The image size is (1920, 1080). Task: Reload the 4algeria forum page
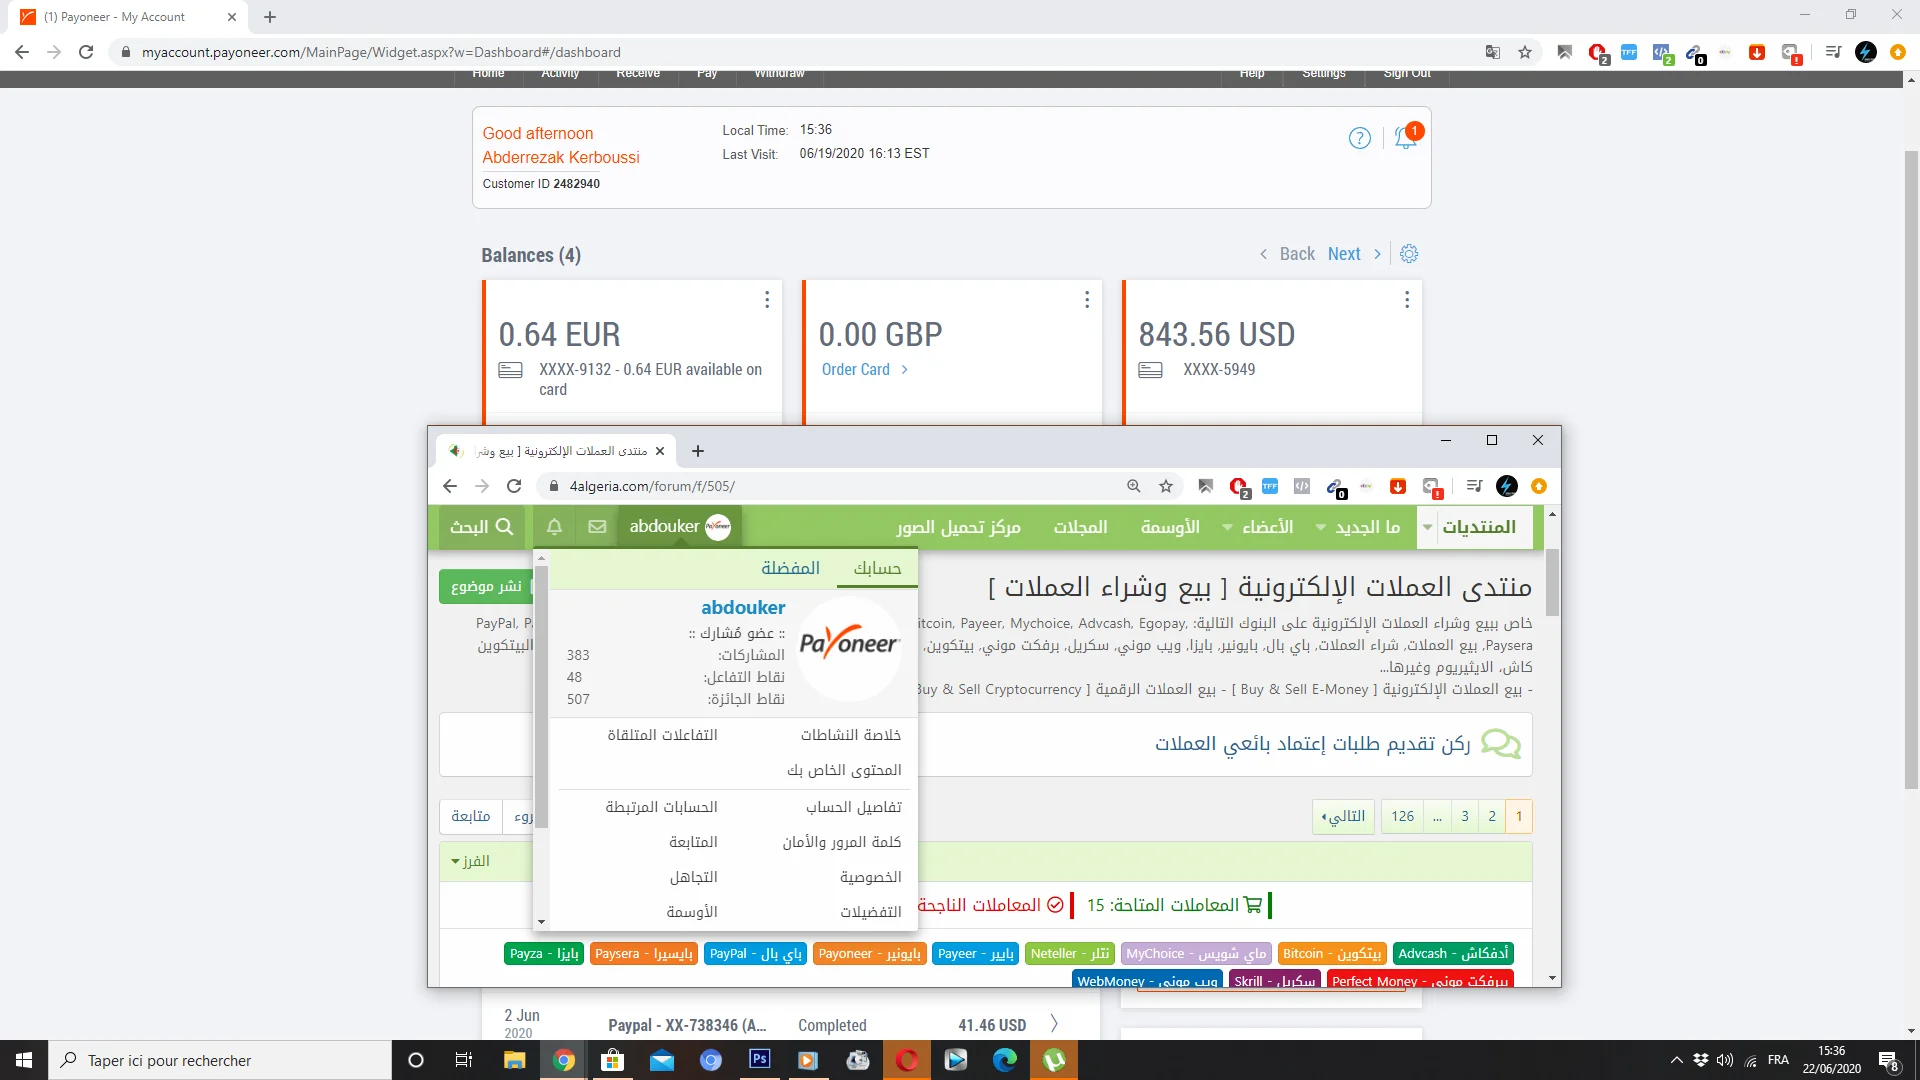click(x=514, y=486)
